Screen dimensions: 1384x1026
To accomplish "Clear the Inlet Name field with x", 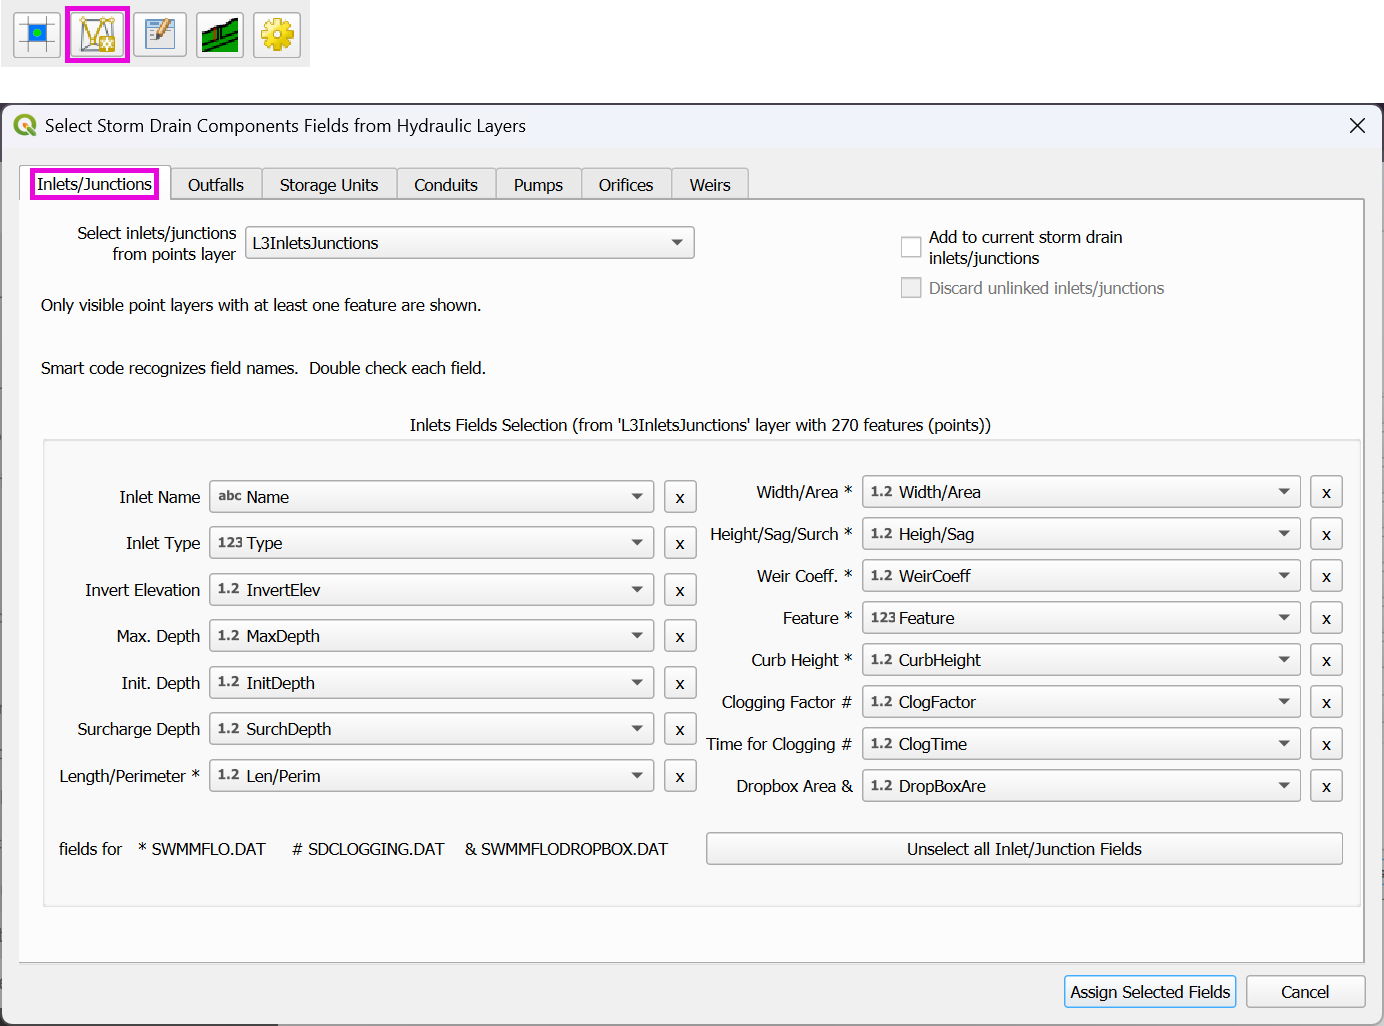I will coord(680,498).
